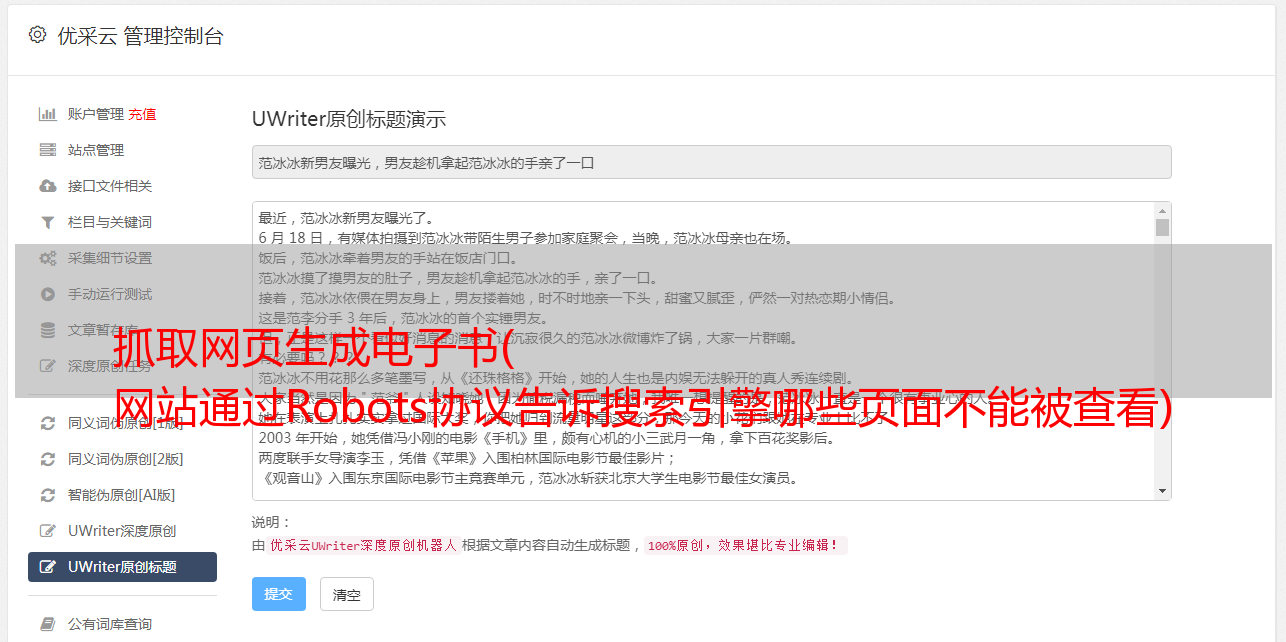This screenshot has width=1286, height=642.
Task: Click the line starting 2003 年开始
Action: (x=548, y=438)
